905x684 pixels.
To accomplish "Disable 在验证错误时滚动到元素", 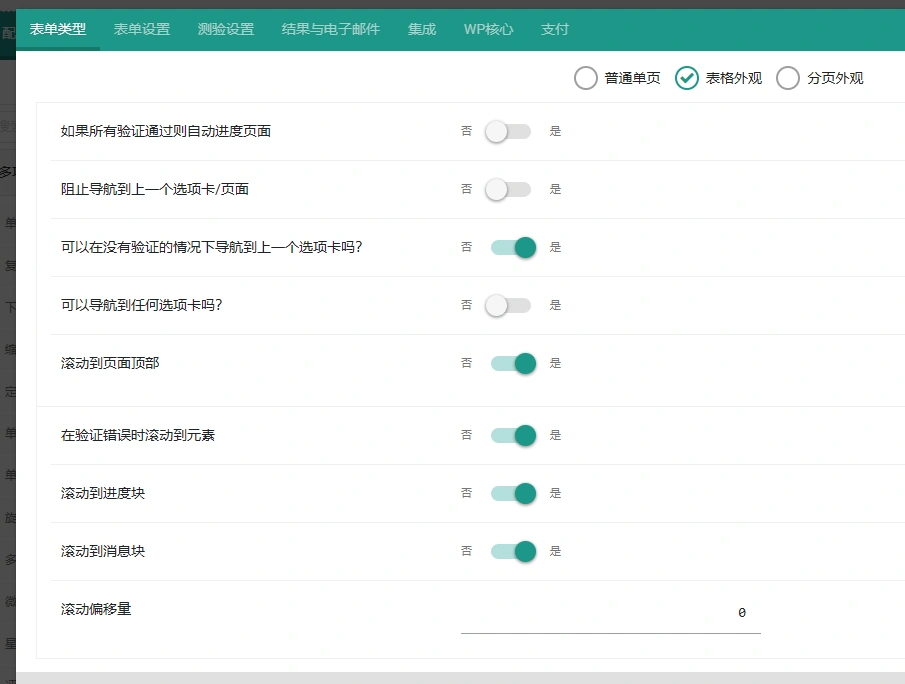I will coord(512,435).
